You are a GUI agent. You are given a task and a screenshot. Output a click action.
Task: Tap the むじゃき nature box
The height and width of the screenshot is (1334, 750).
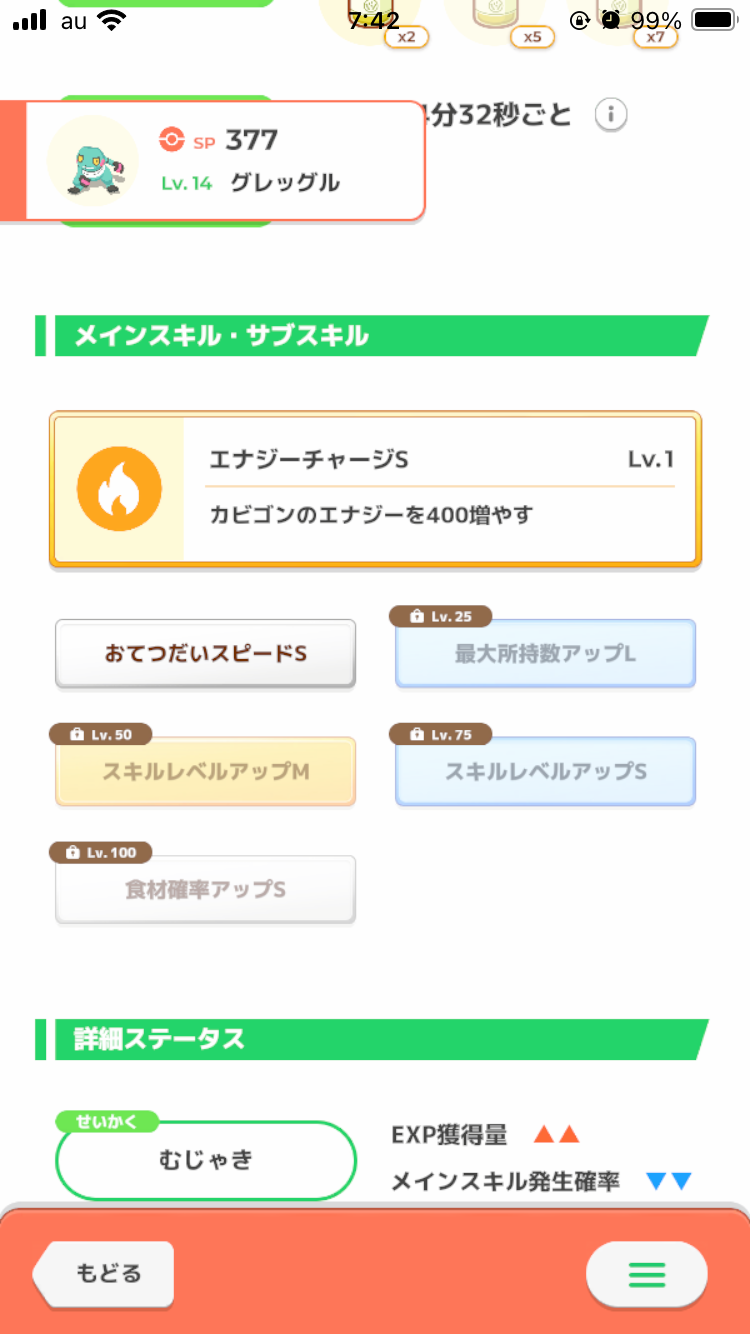(x=206, y=1160)
